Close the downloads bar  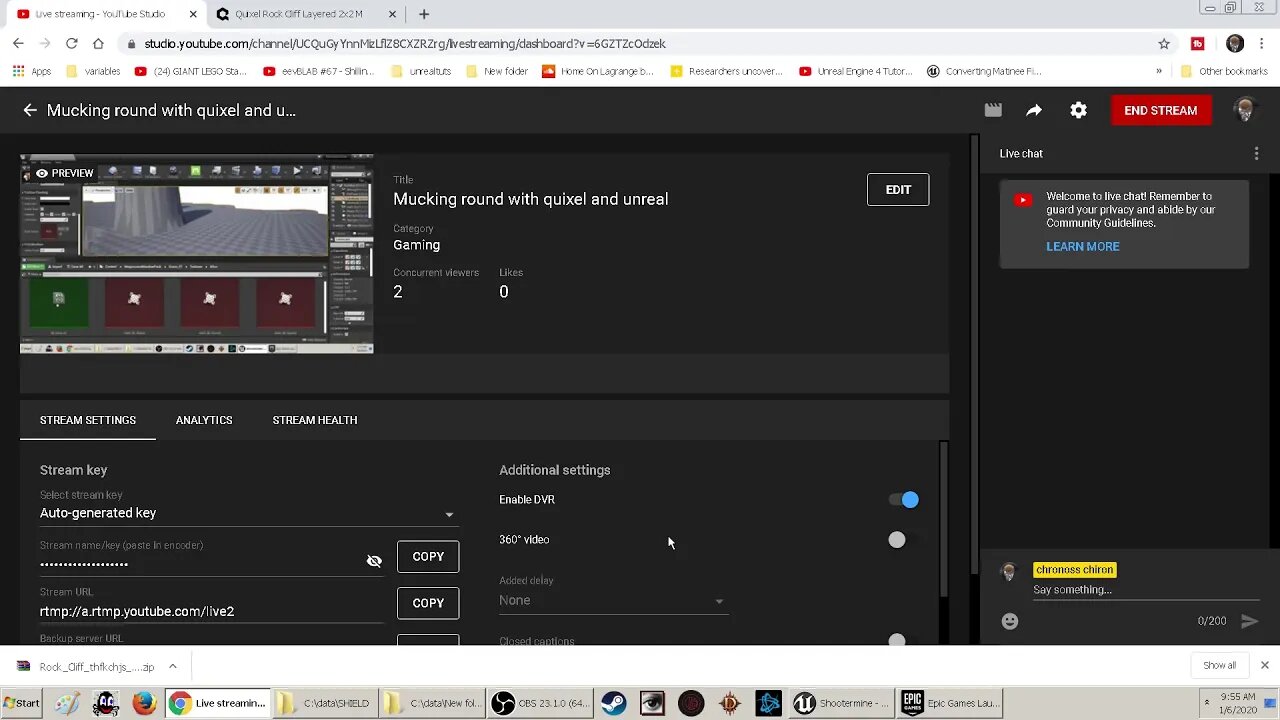1264,665
